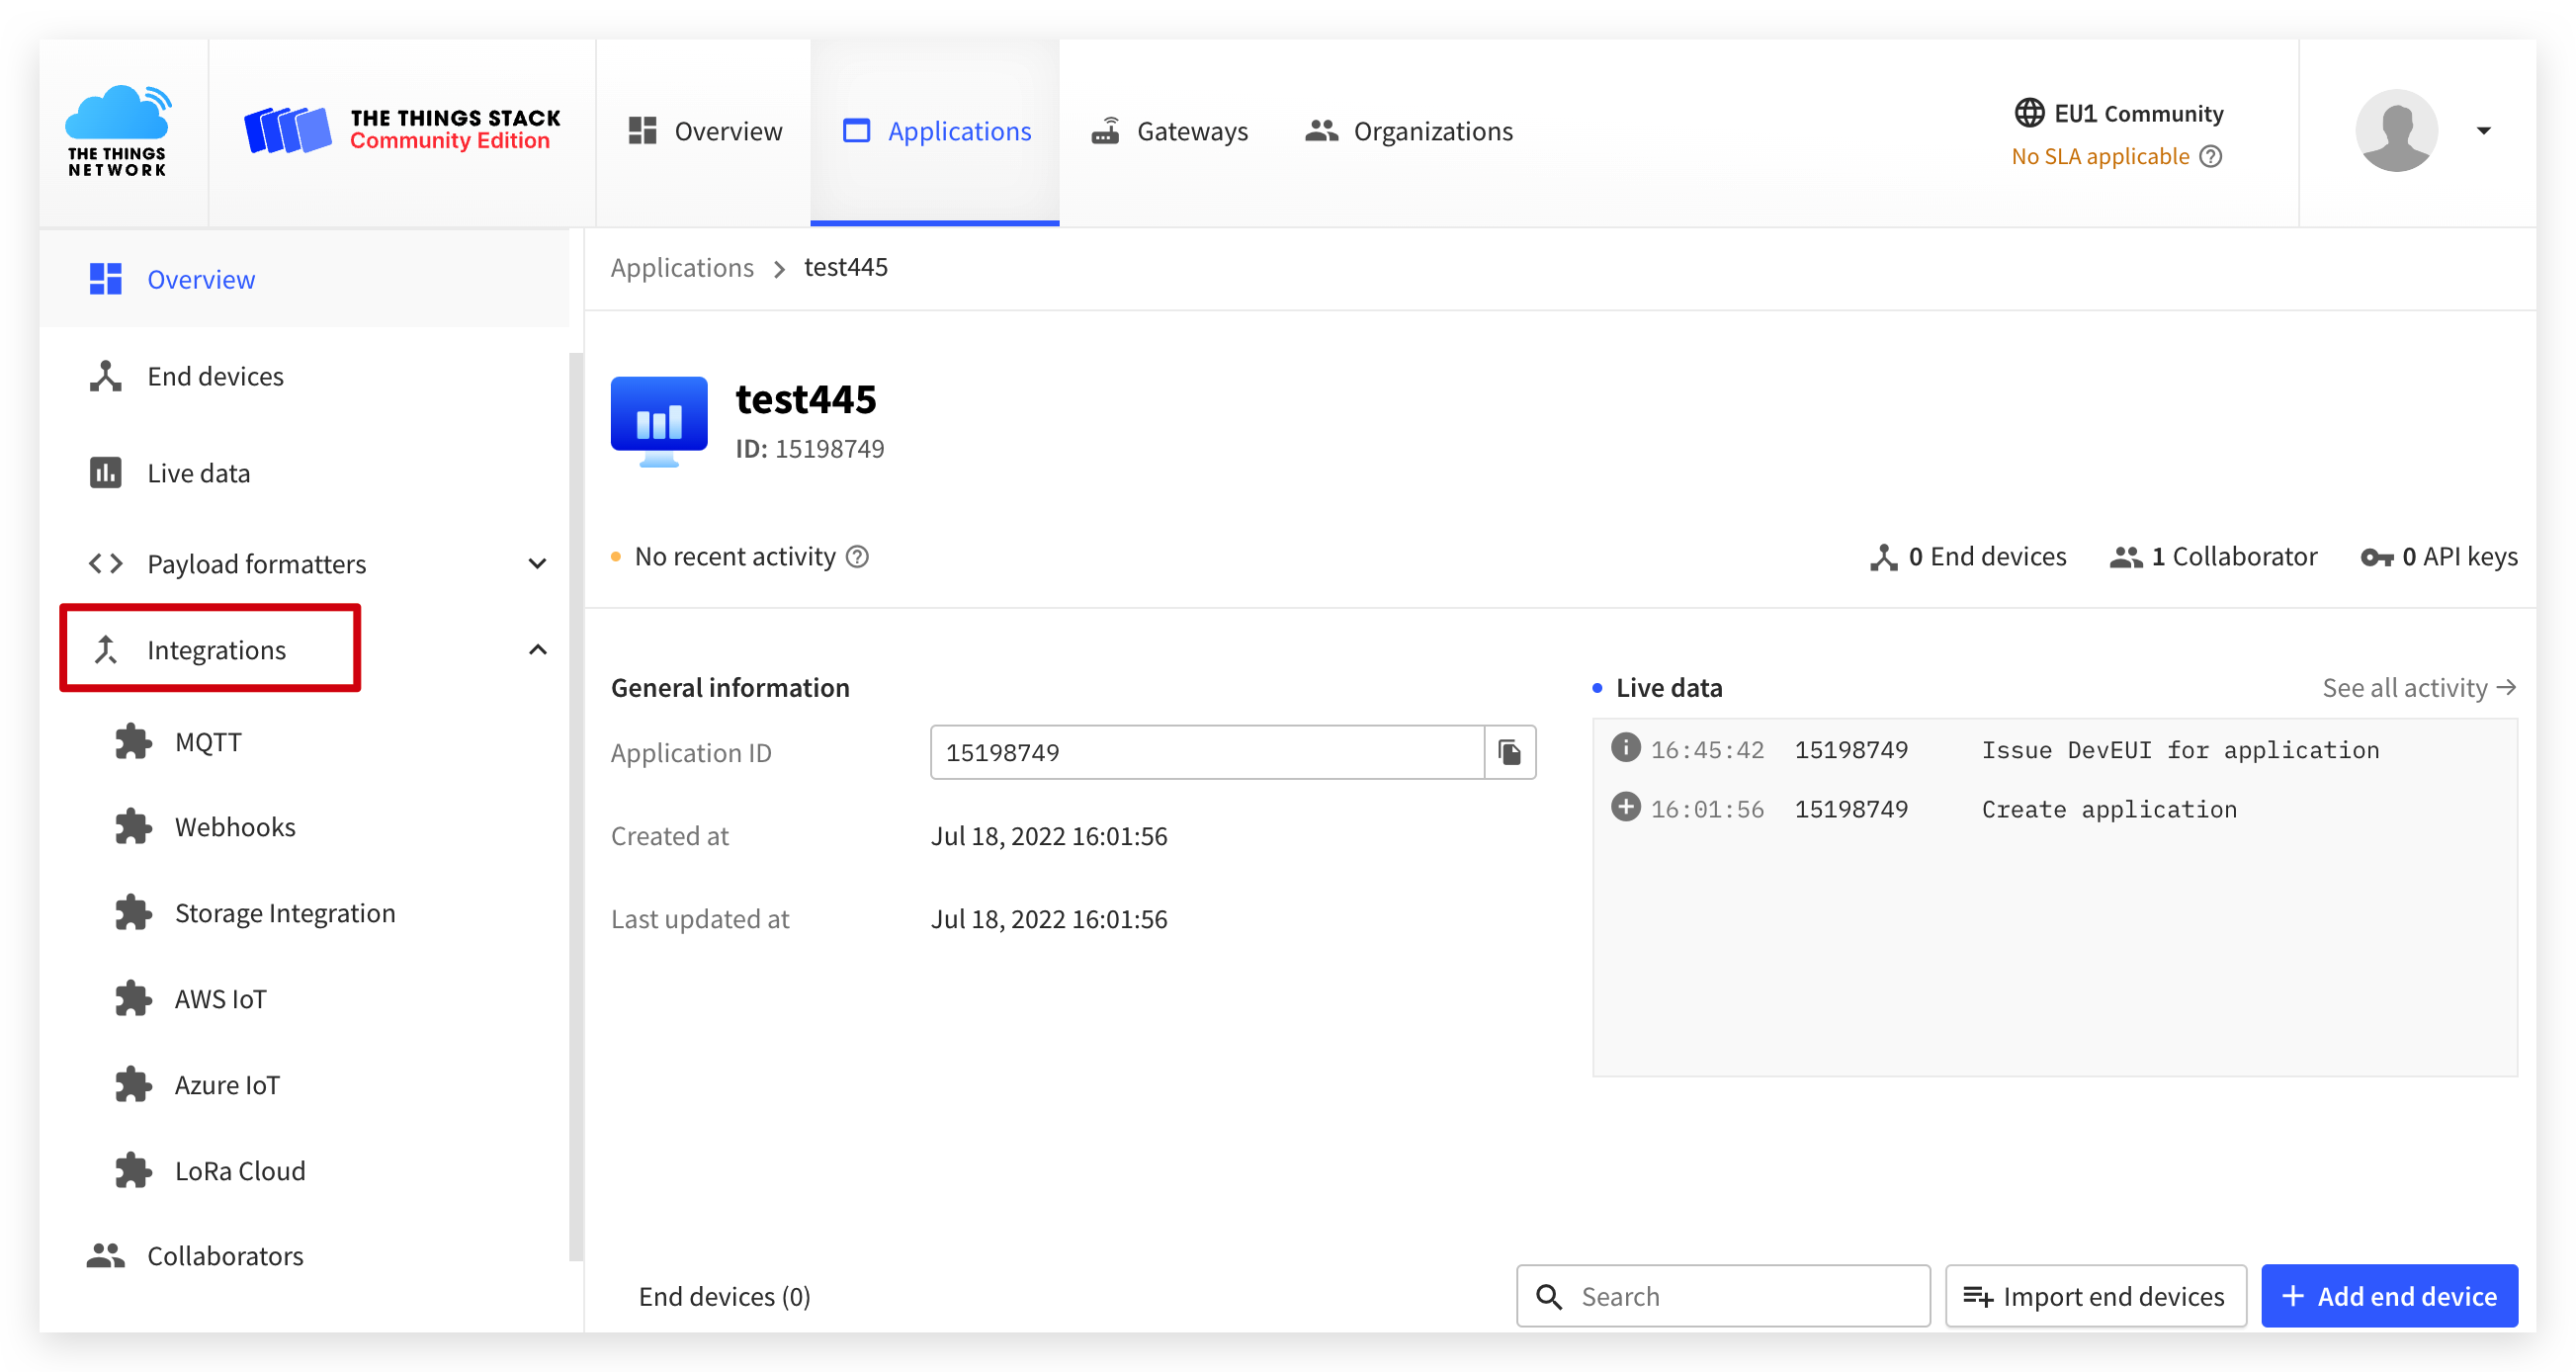The width and height of the screenshot is (2576, 1372).
Task: Click the Live data chart icon in sidebar
Action: [x=105, y=473]
